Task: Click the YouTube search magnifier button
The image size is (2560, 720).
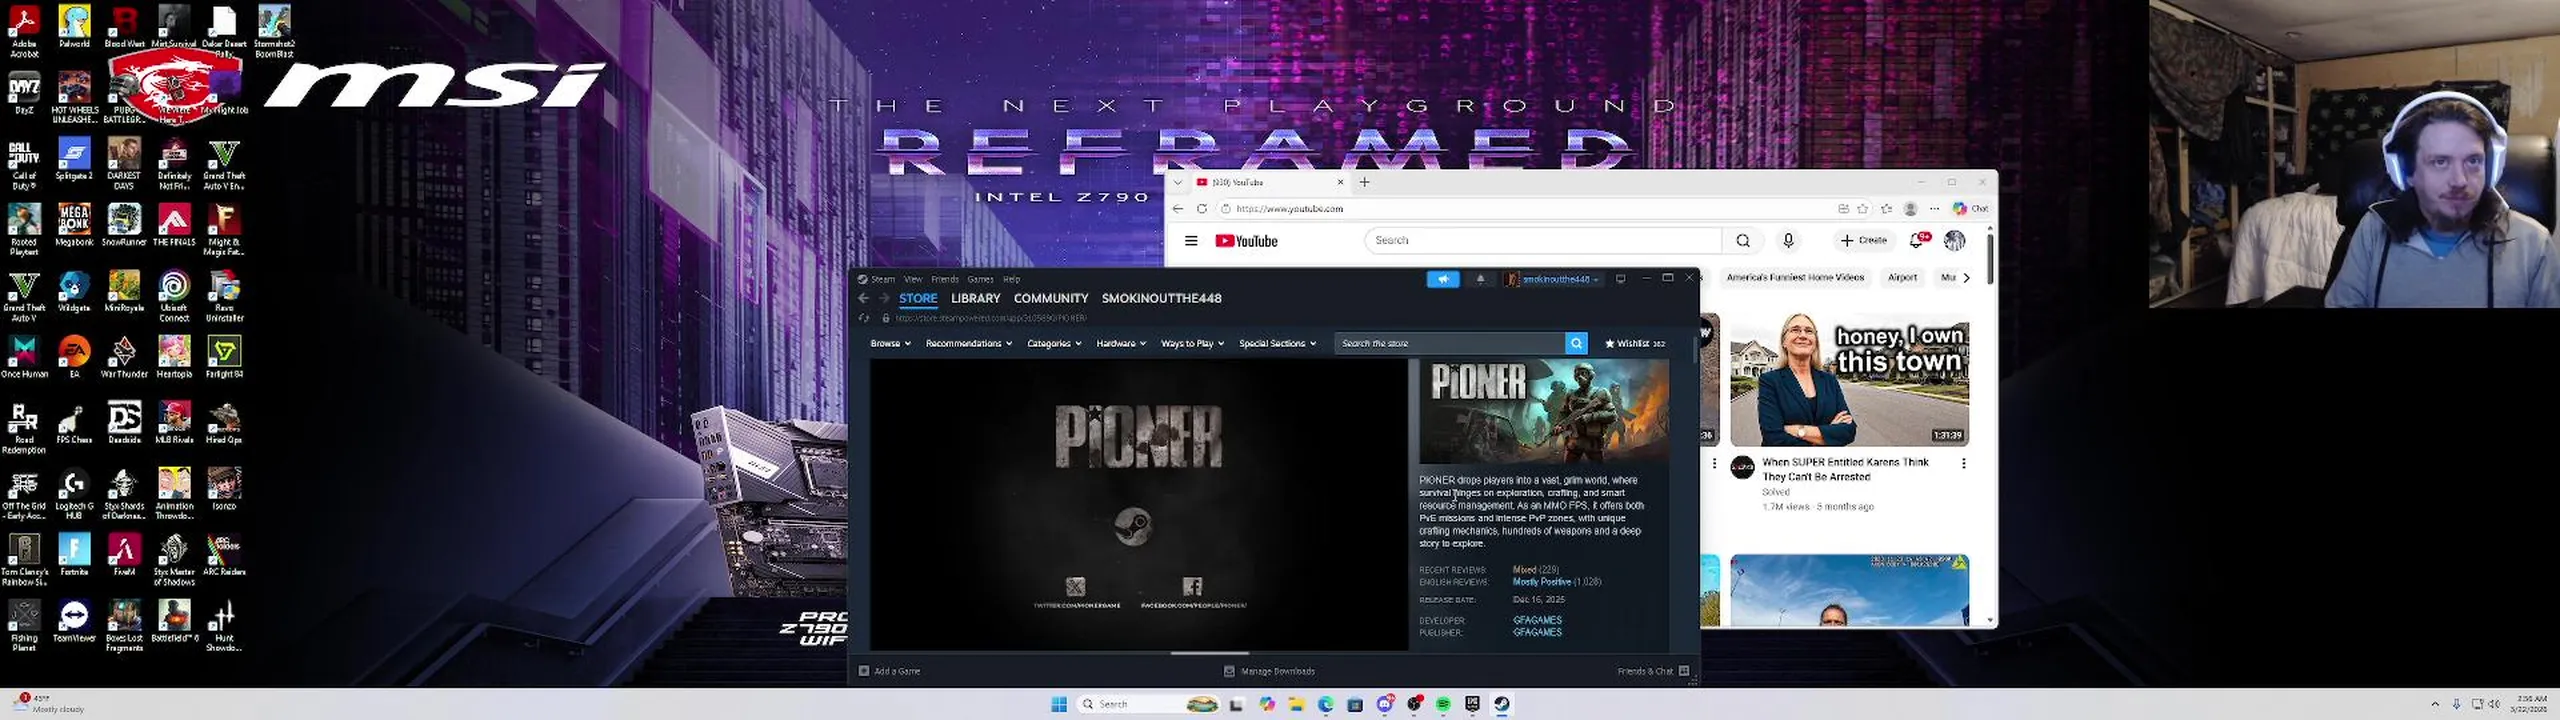Action: 1743,241
